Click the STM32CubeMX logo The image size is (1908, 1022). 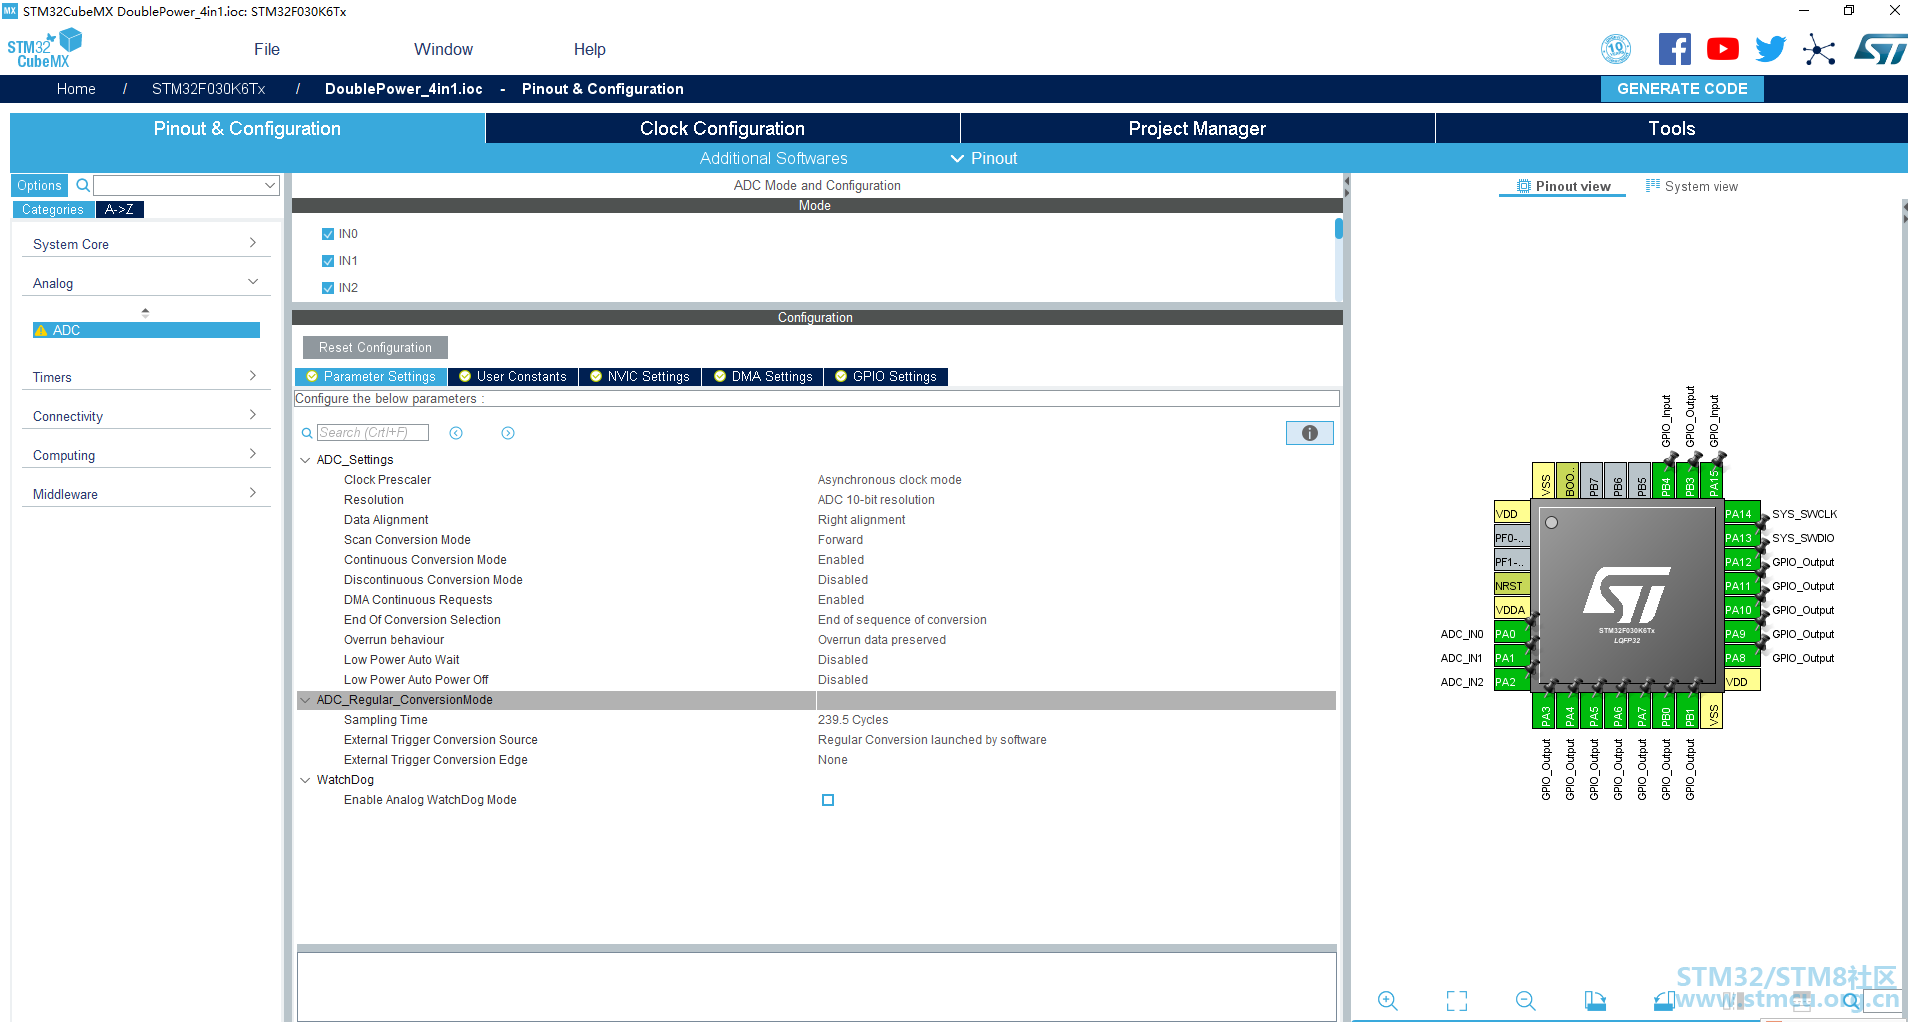point(44,48)
